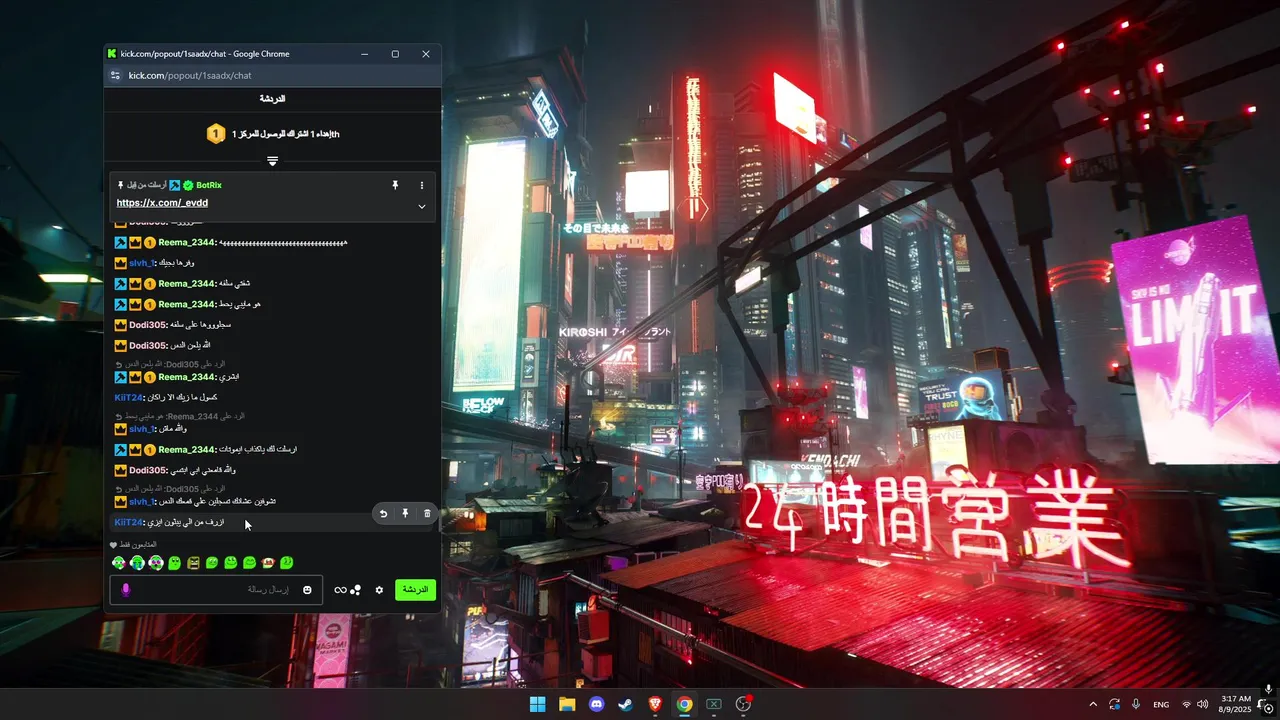1280x720 pixels.
Task: Click the sync icon in the system tray
Action: [x=1114, y=704]
